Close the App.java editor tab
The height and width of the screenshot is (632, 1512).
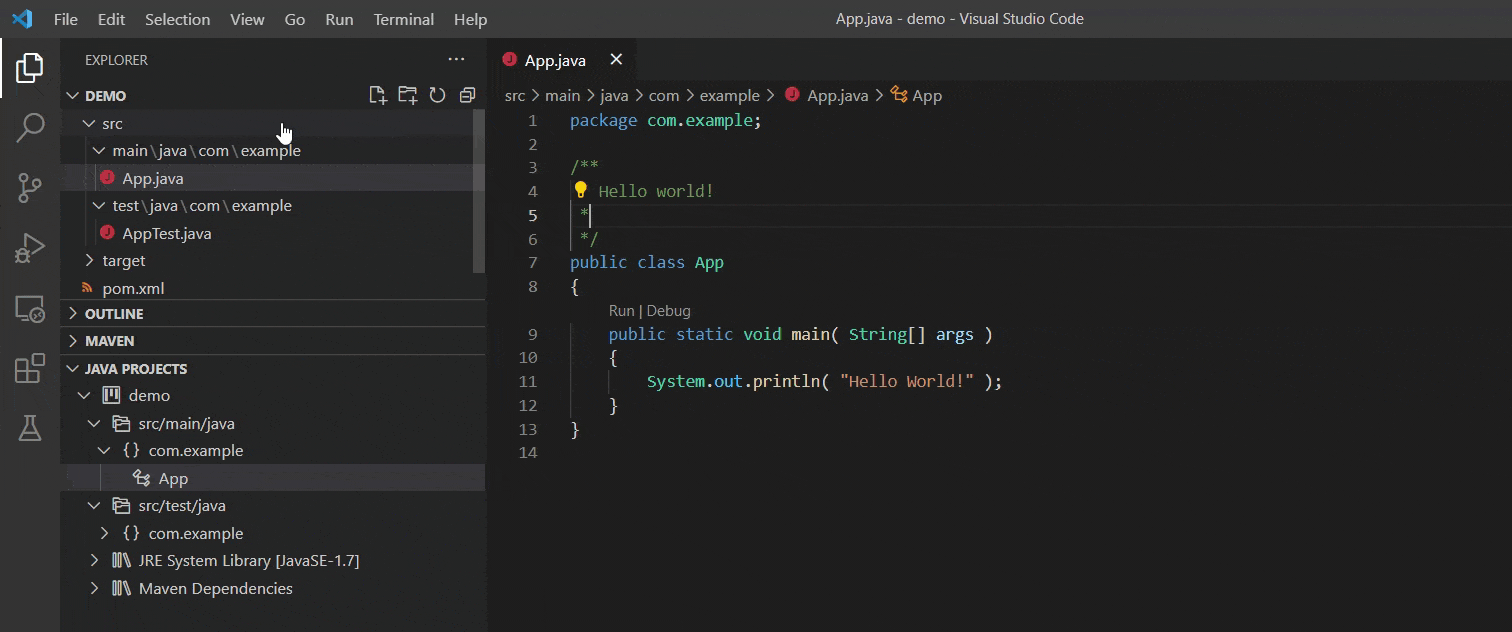click(616, 60)
